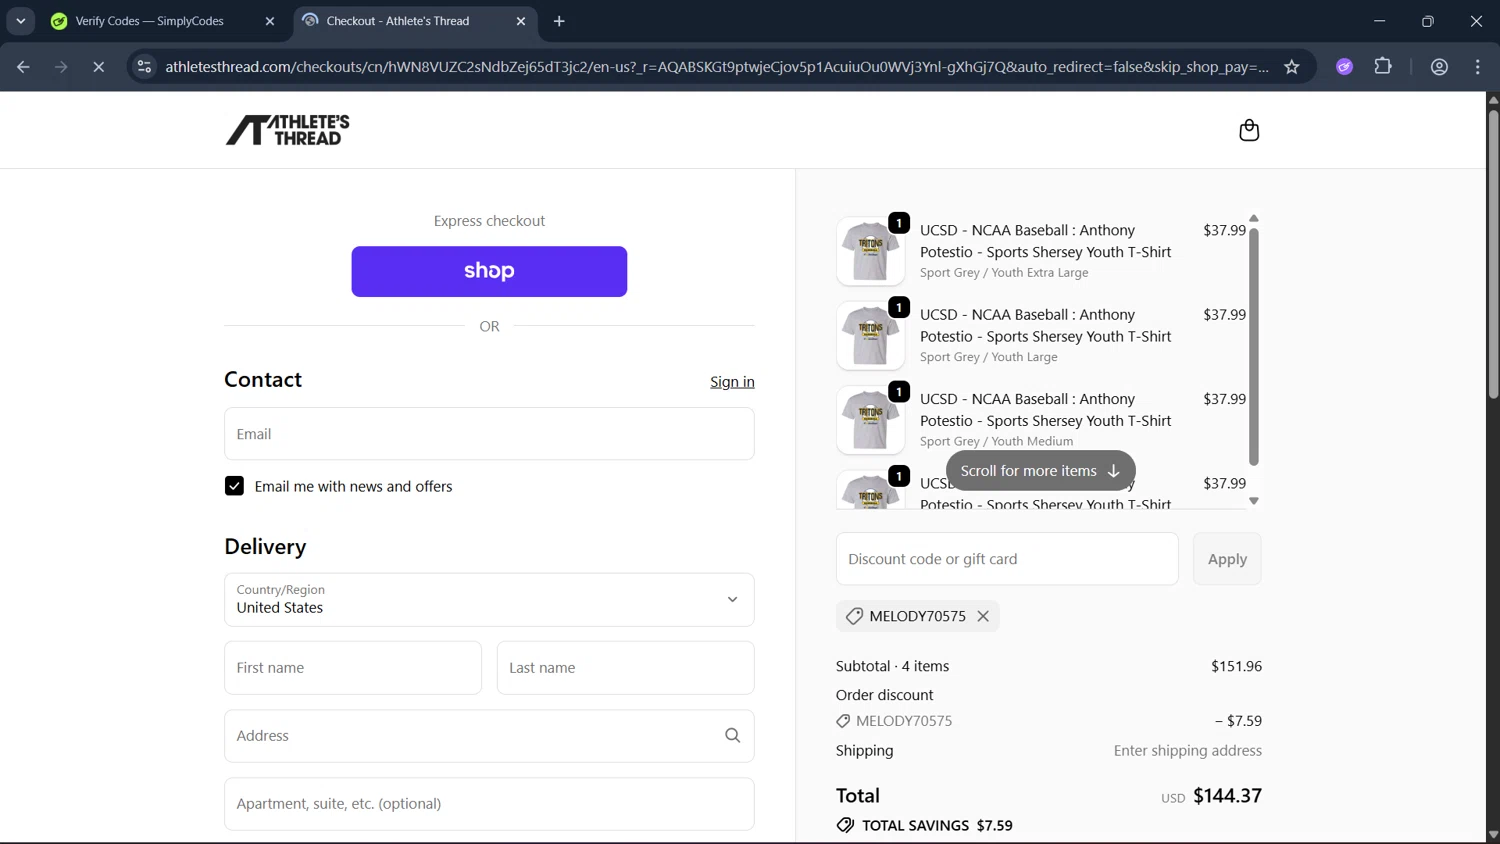Focus the First name field

(x=353, y=668)
